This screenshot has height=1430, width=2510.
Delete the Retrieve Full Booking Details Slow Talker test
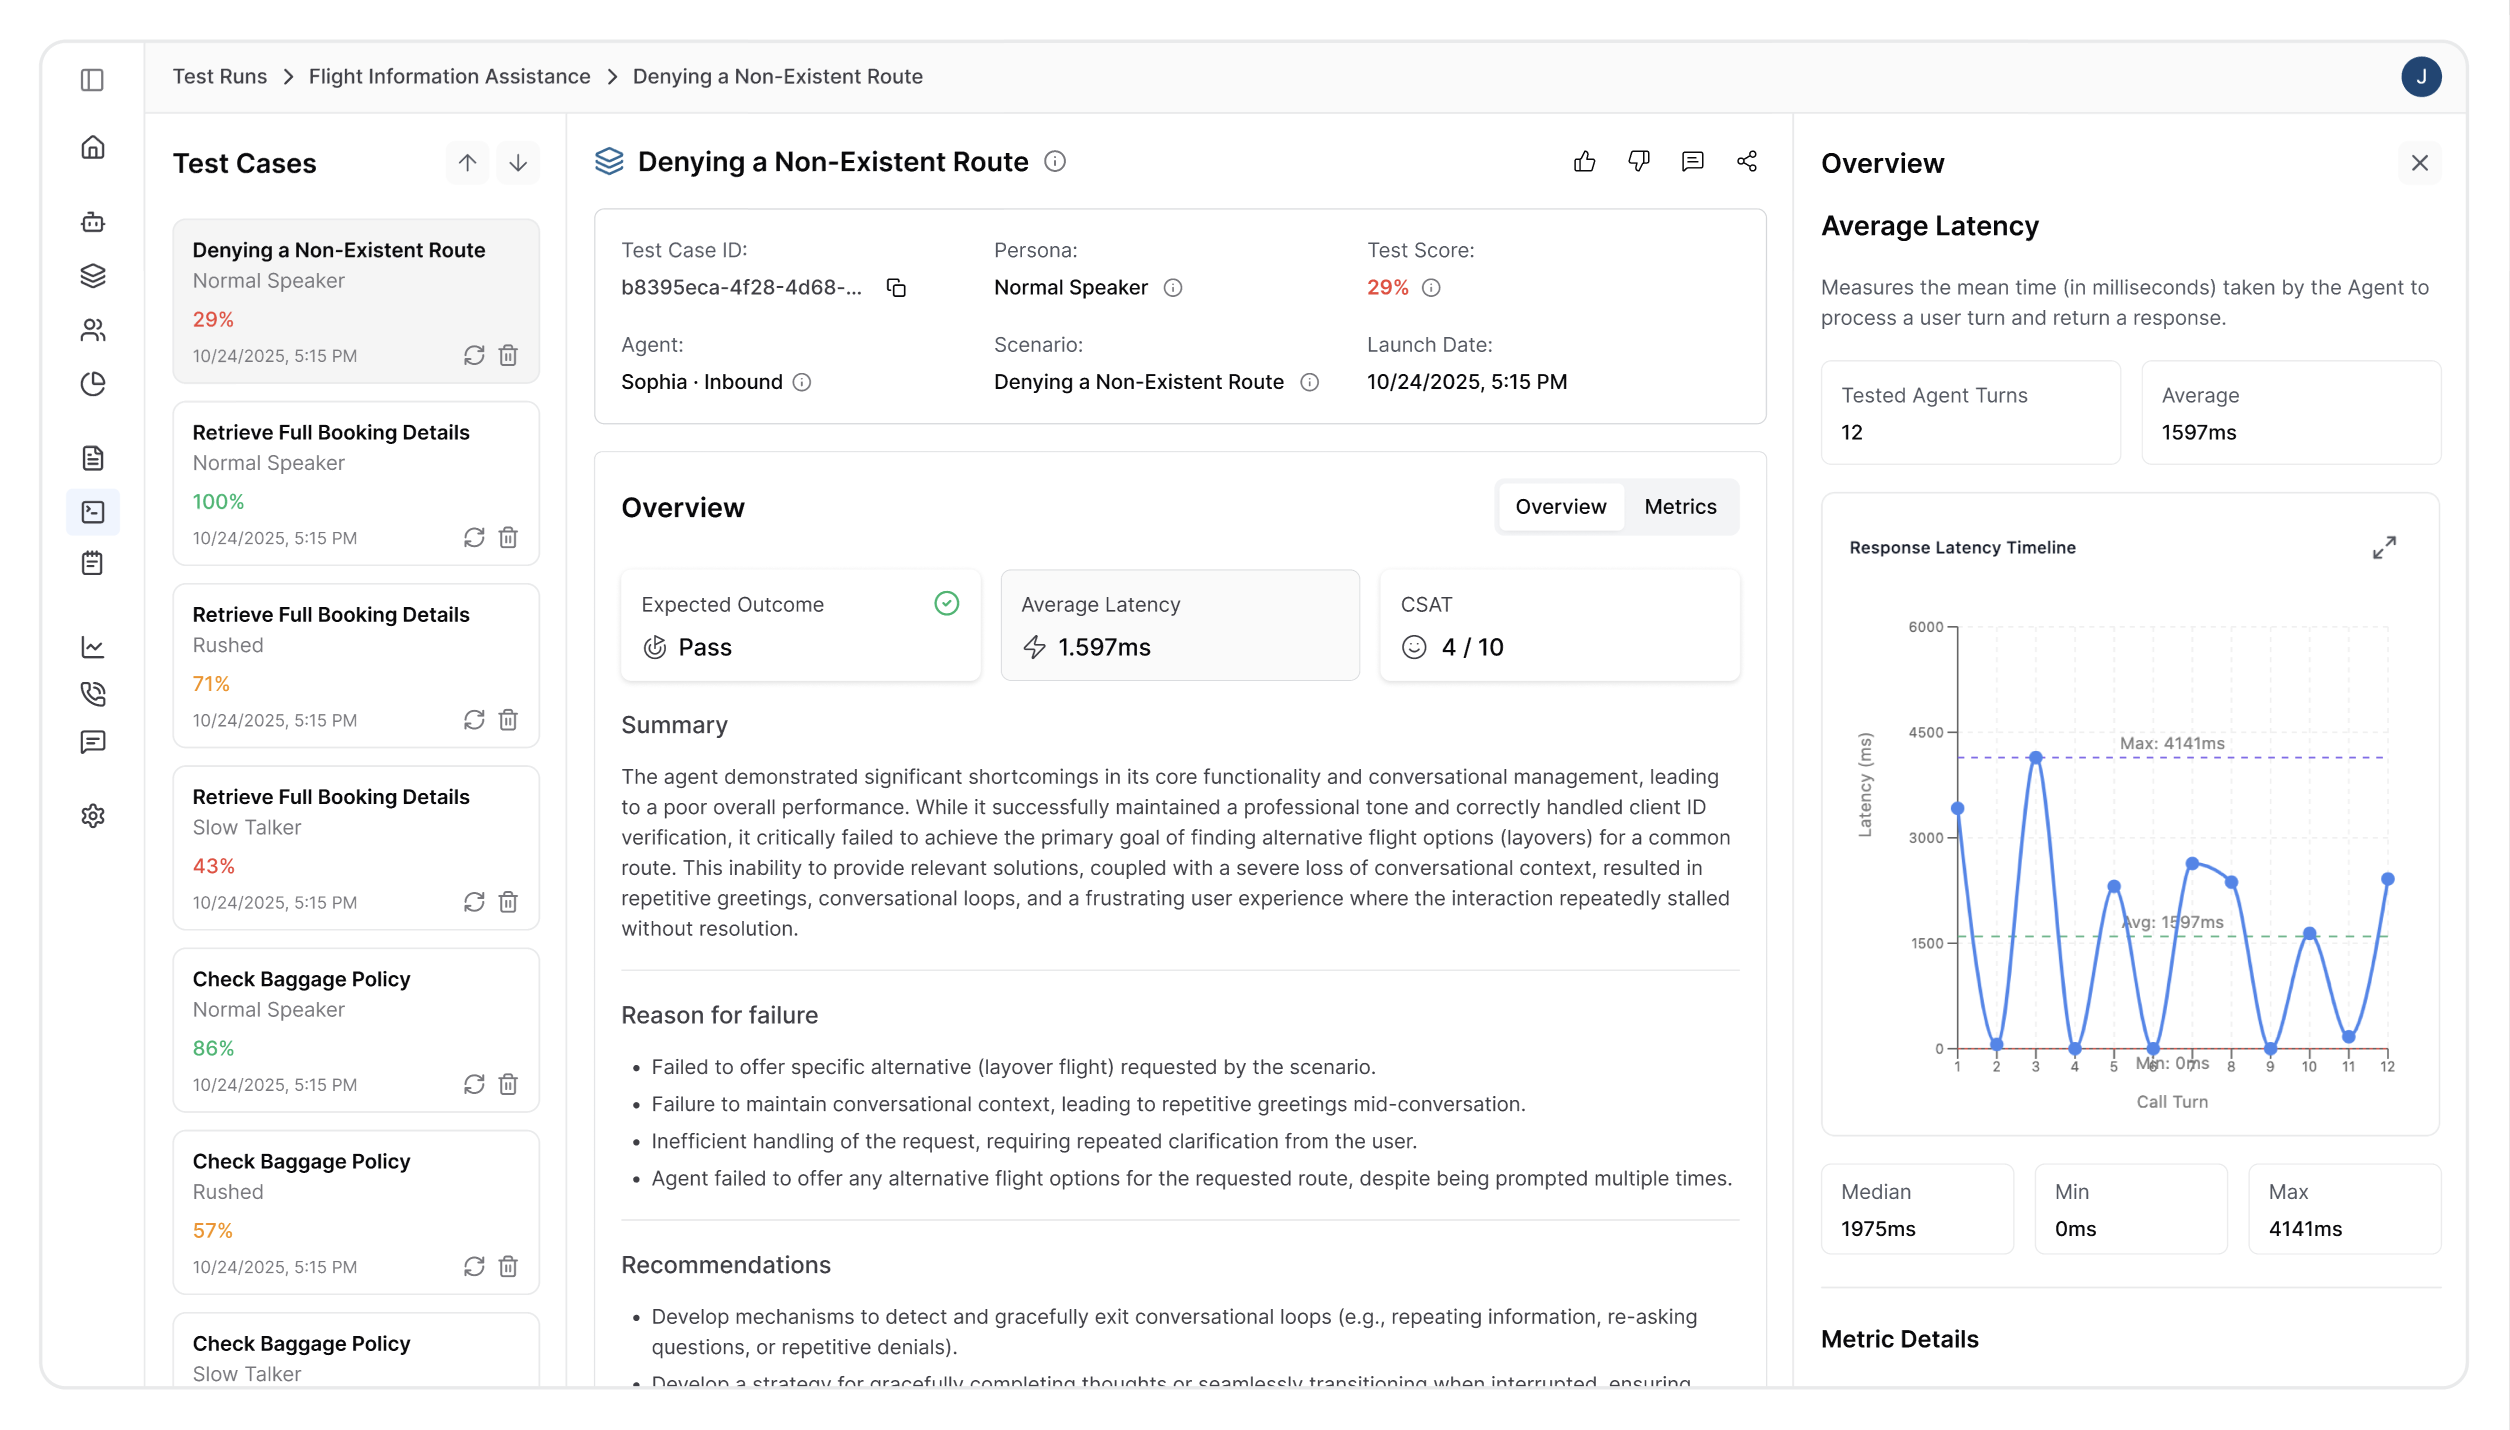coord(508,902)
